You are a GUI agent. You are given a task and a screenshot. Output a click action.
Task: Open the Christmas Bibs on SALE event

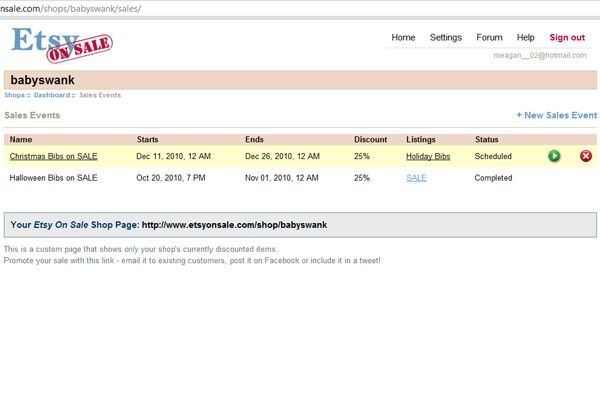[54, 156]
